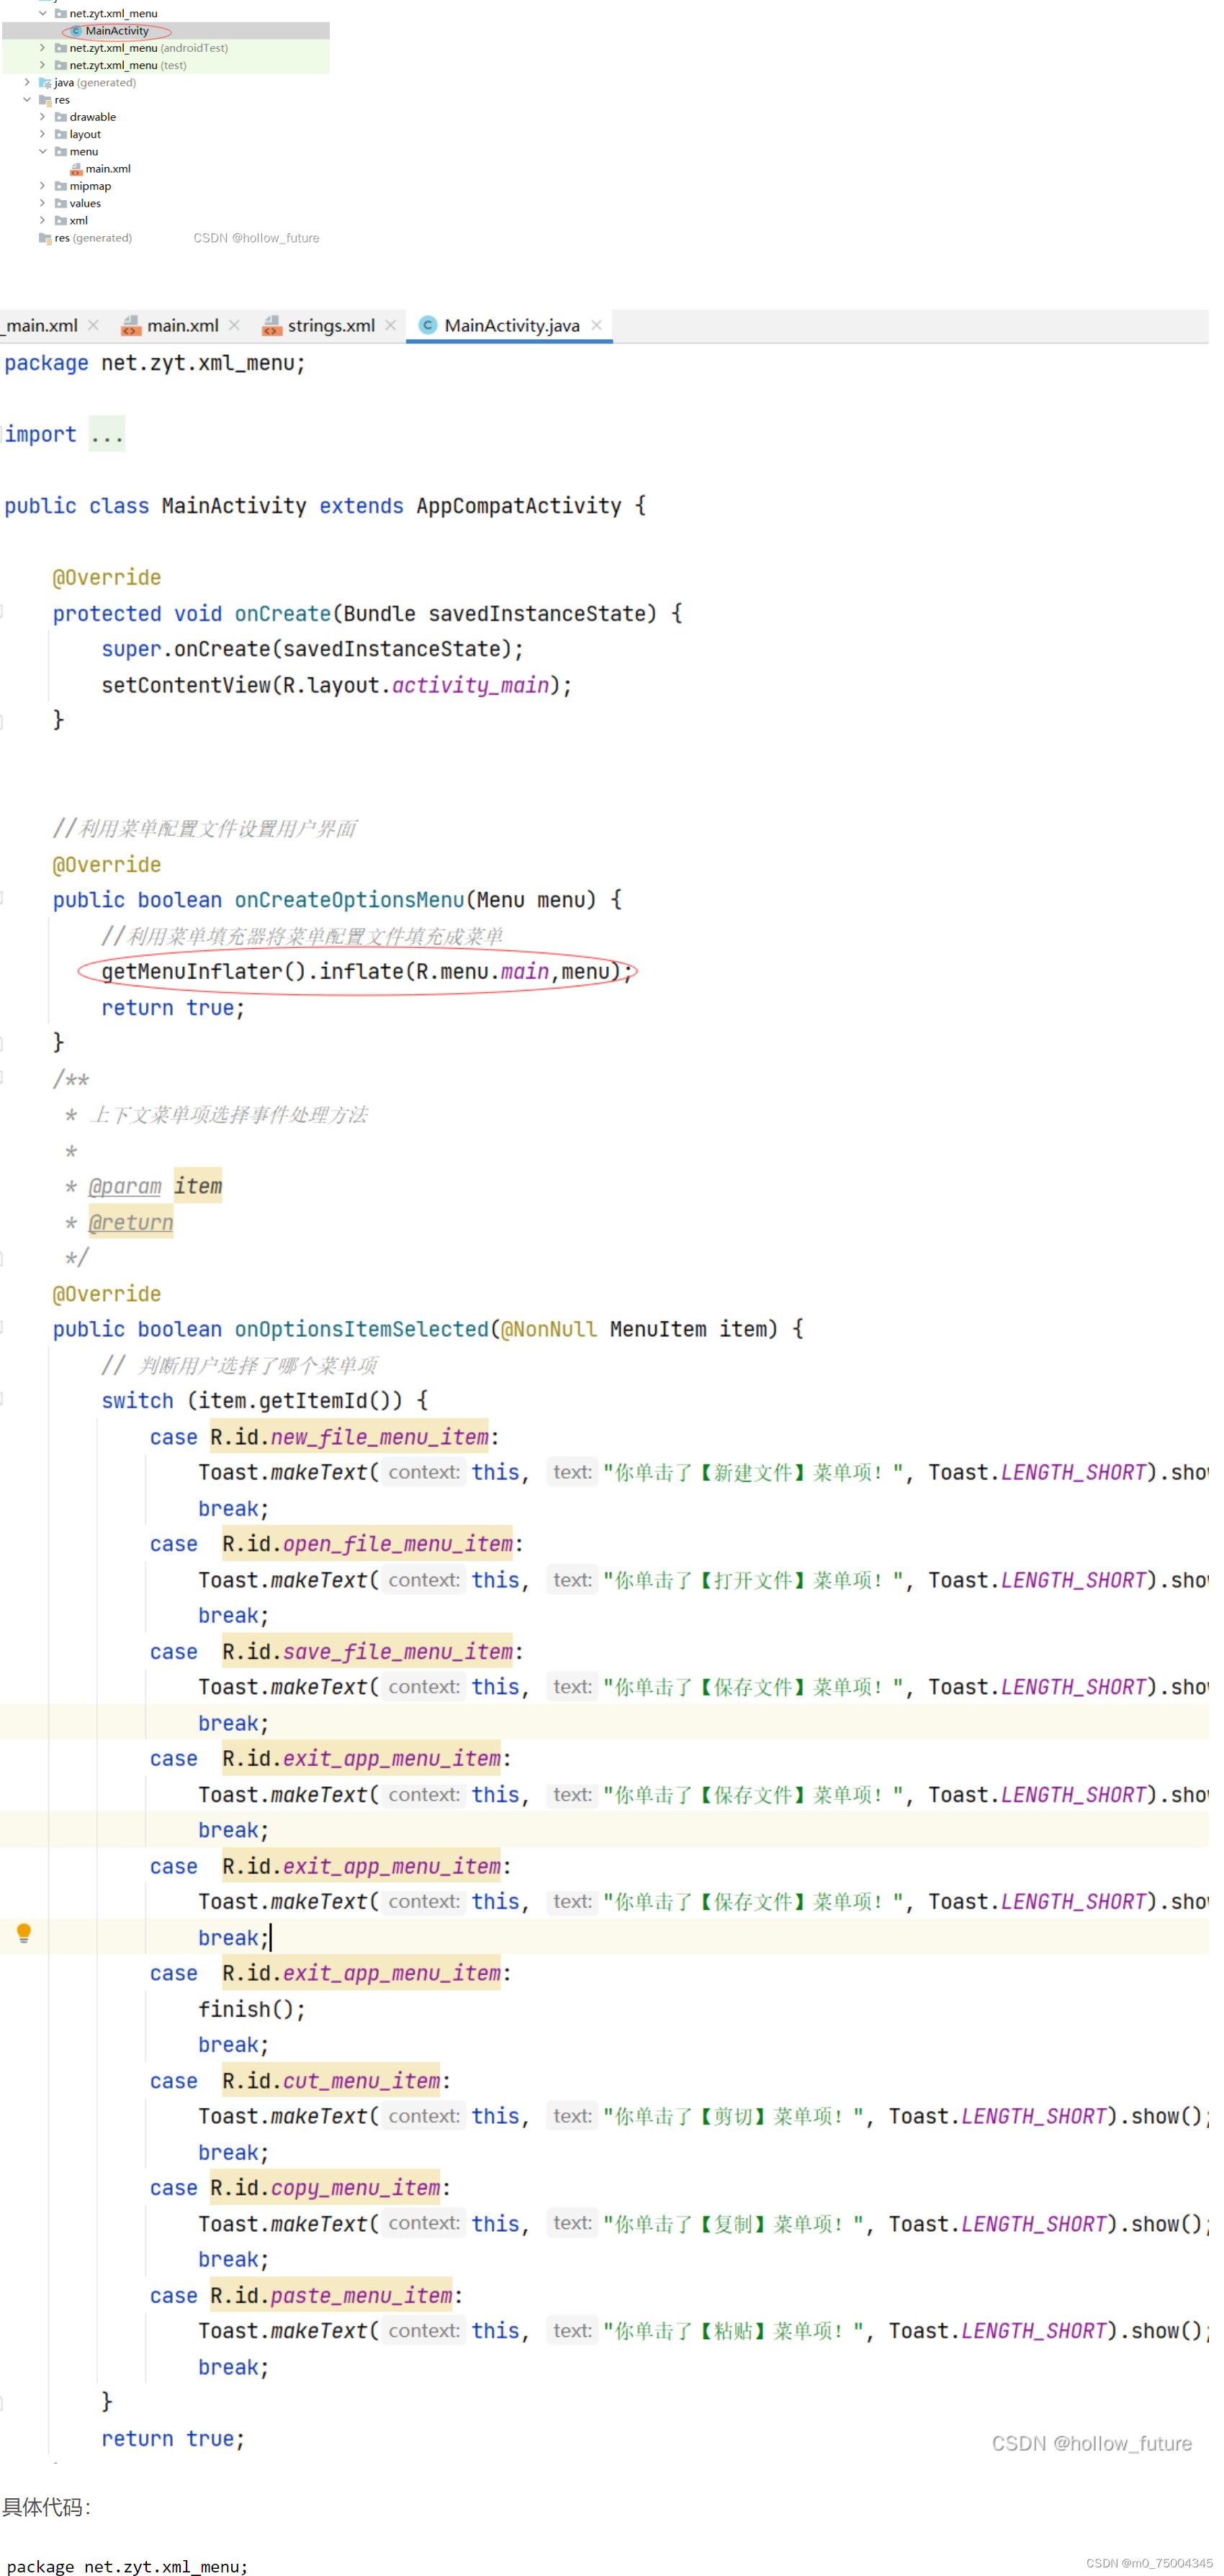Click the switch (item.getItemId()) statement
The height and width of the screenshot is (2576, 1224).
[x=265, y=1401]
